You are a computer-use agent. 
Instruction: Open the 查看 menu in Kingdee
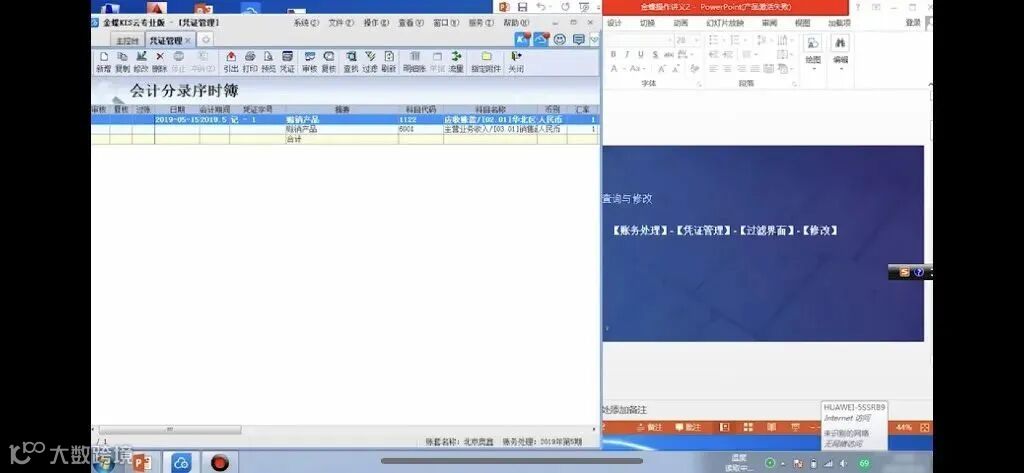click(x=411, y=23)
